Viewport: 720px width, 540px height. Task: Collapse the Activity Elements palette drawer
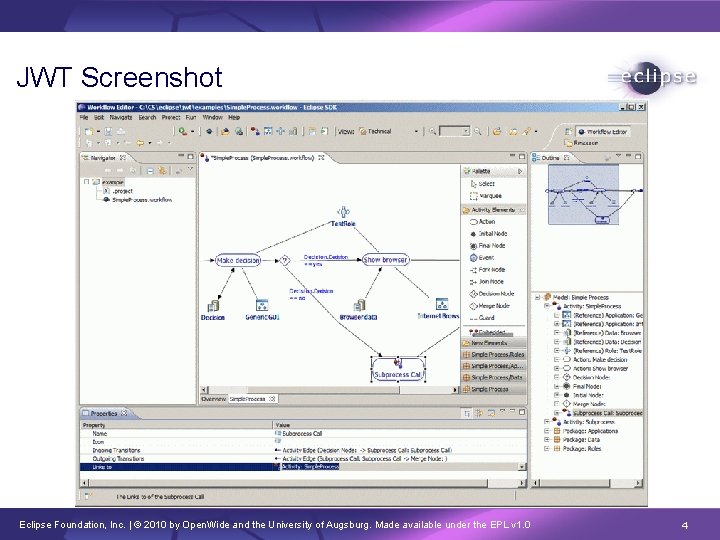[x=494, y=210]
